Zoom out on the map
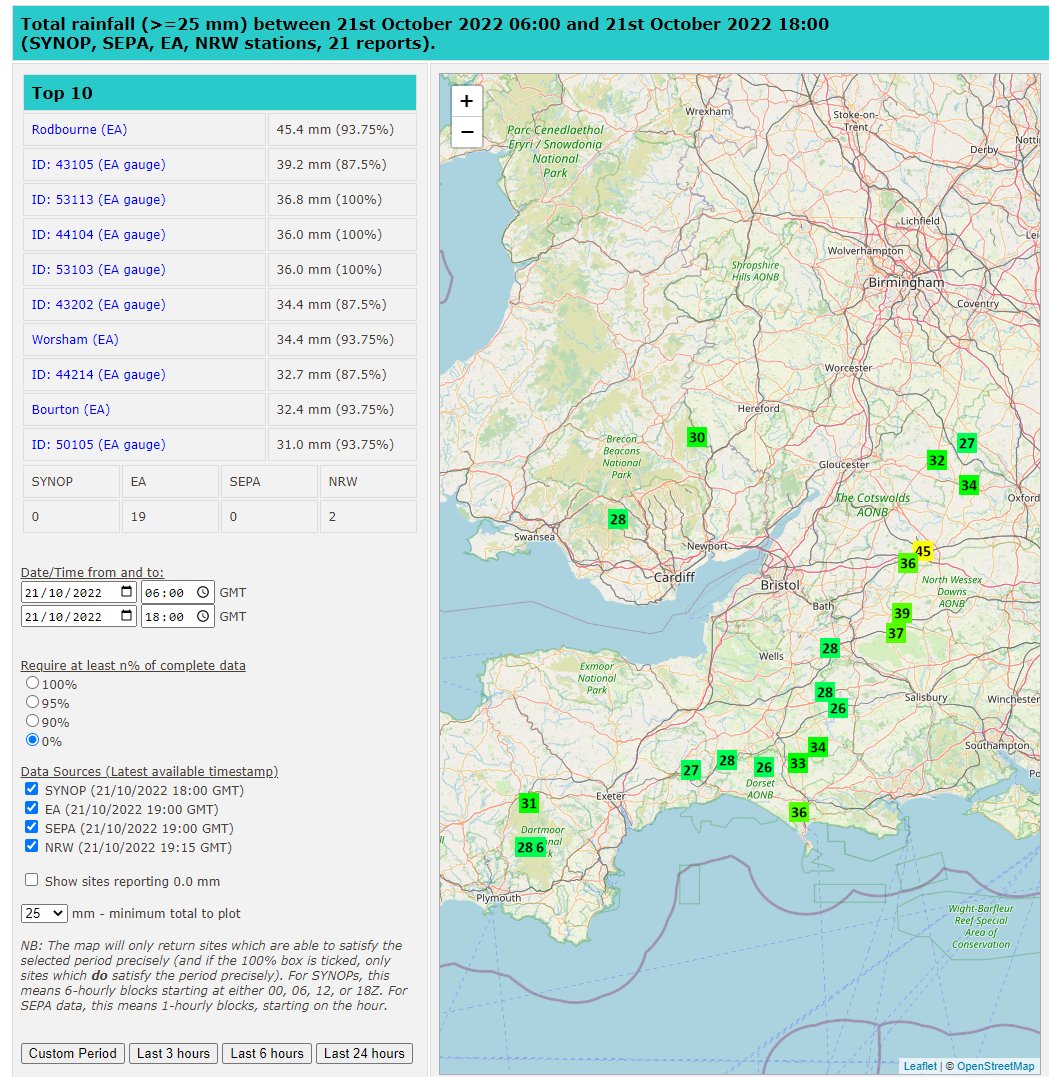The image size is (1049, 1077). pos(466,131)
